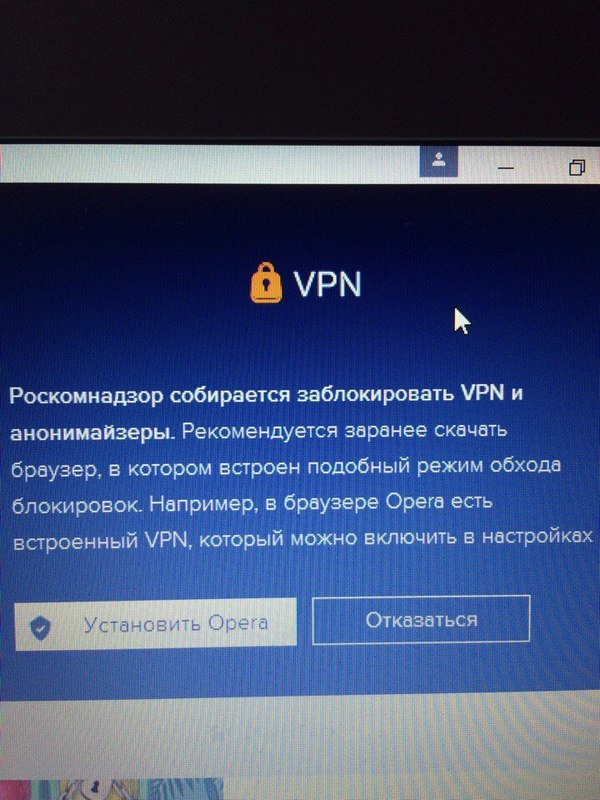Click the word "анонимайзеры" in bold text
The width and height of the screenshot is (600, 800).
(x=92, y=433)
